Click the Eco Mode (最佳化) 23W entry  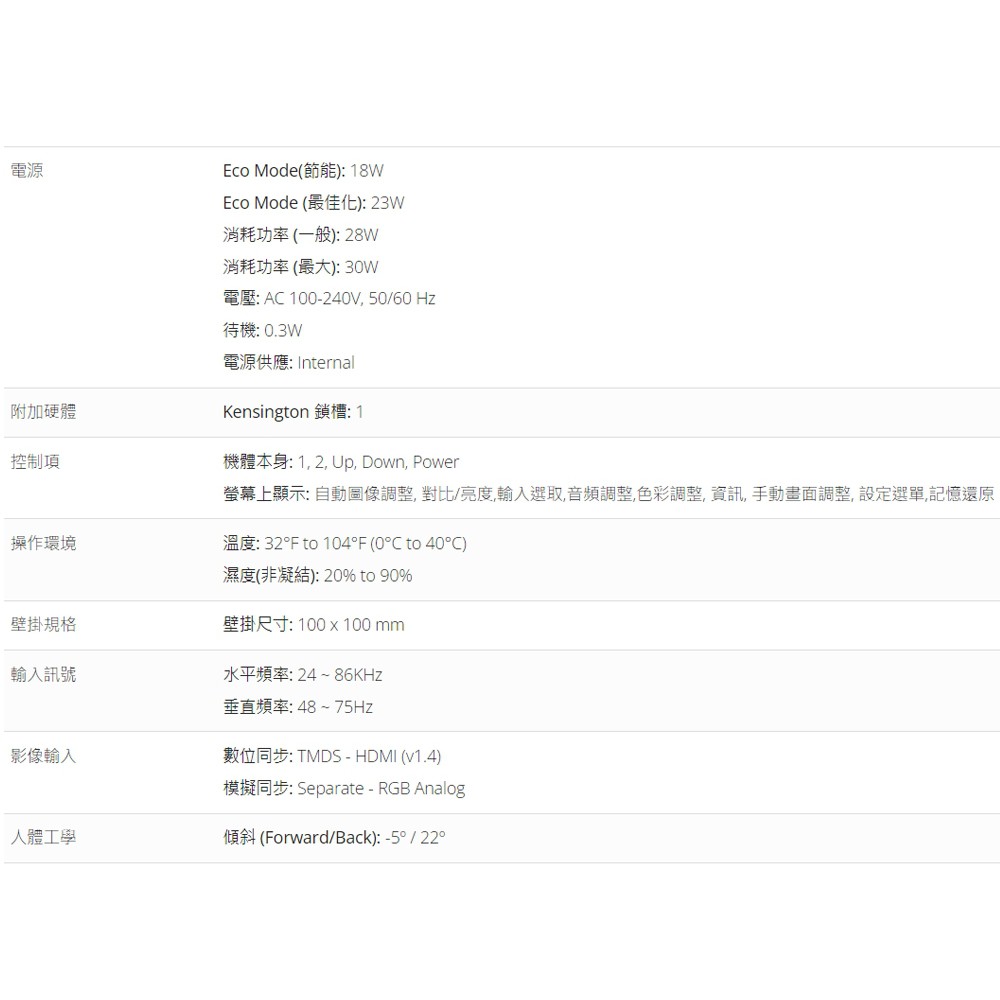coord(313,203)
